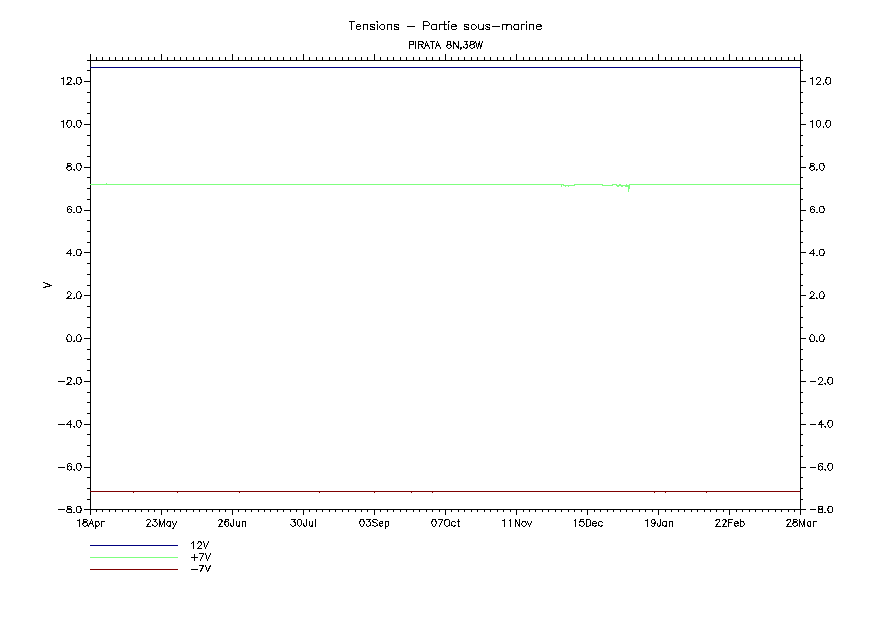Click the '12.0' label on the right axis

tap(820, 81)
